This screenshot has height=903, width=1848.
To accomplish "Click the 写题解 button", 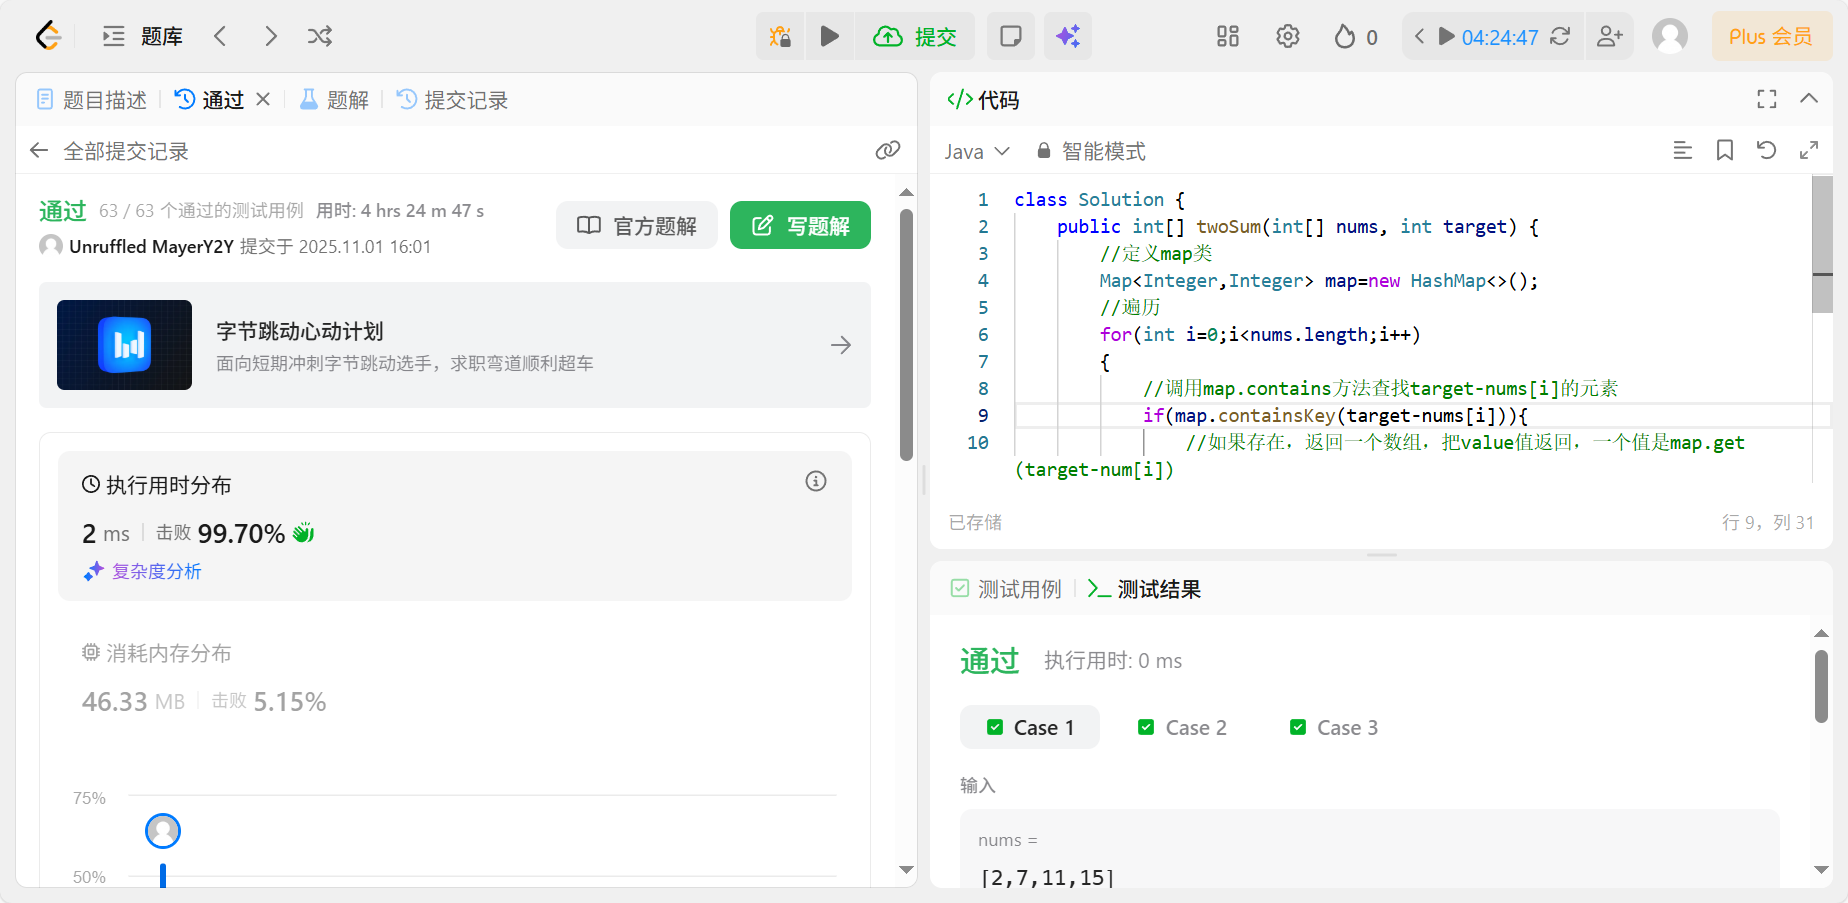I will (x=800, y=225).
